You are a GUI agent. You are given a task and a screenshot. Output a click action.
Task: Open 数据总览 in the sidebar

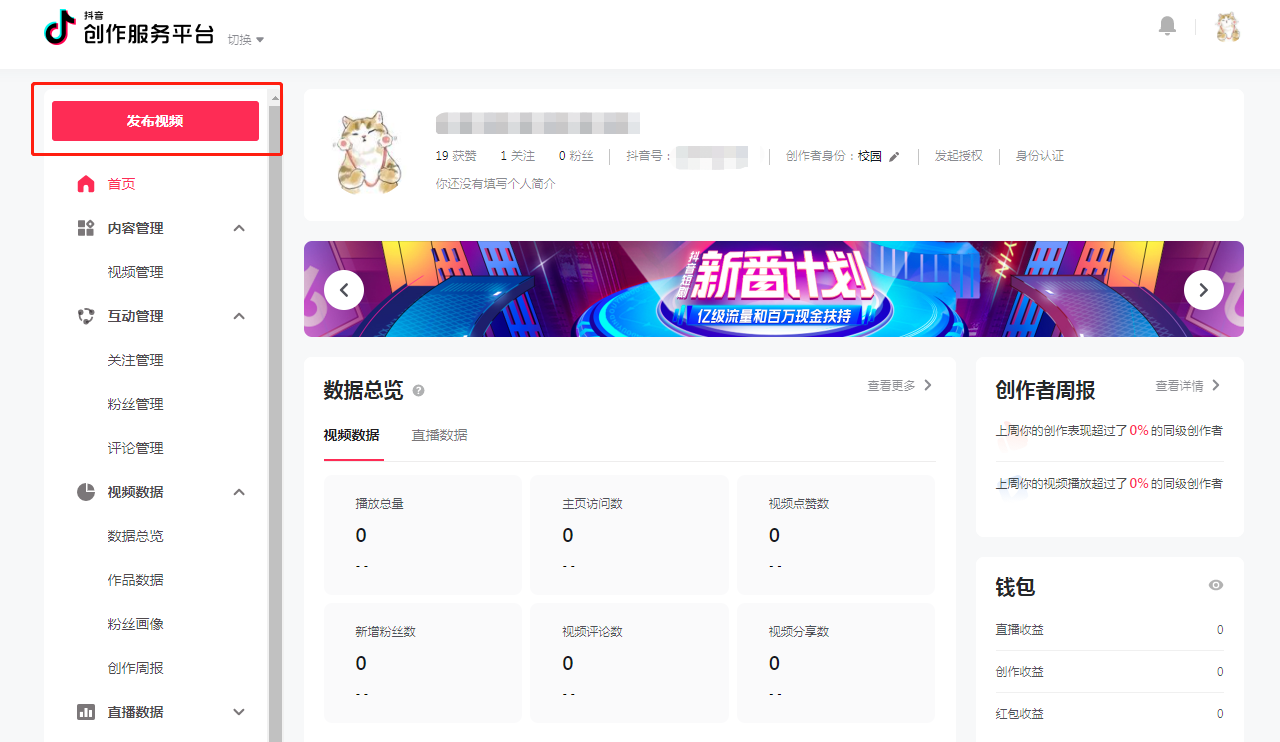[135, 536]
